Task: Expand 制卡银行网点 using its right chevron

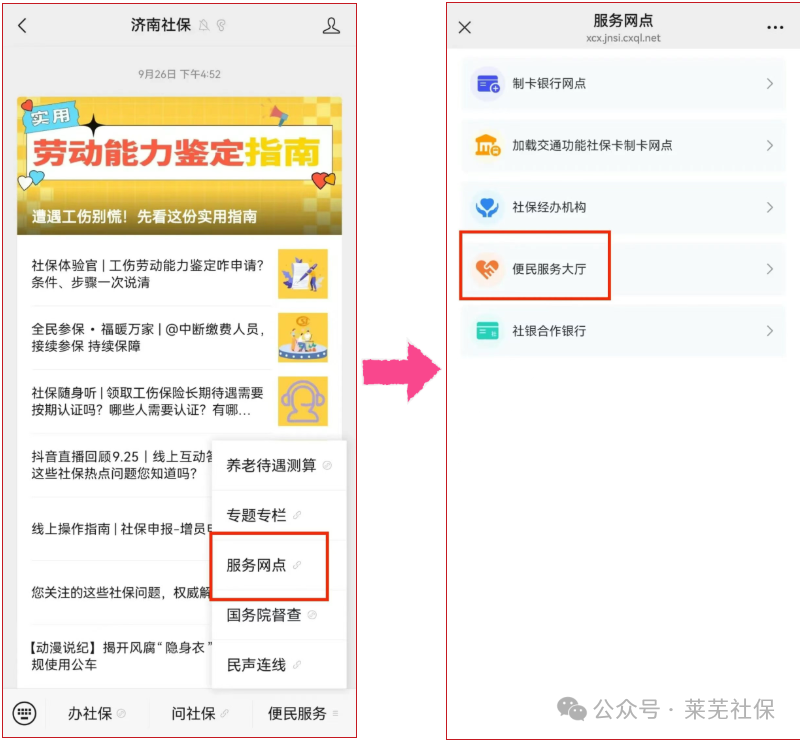Action: click(769, 84)
